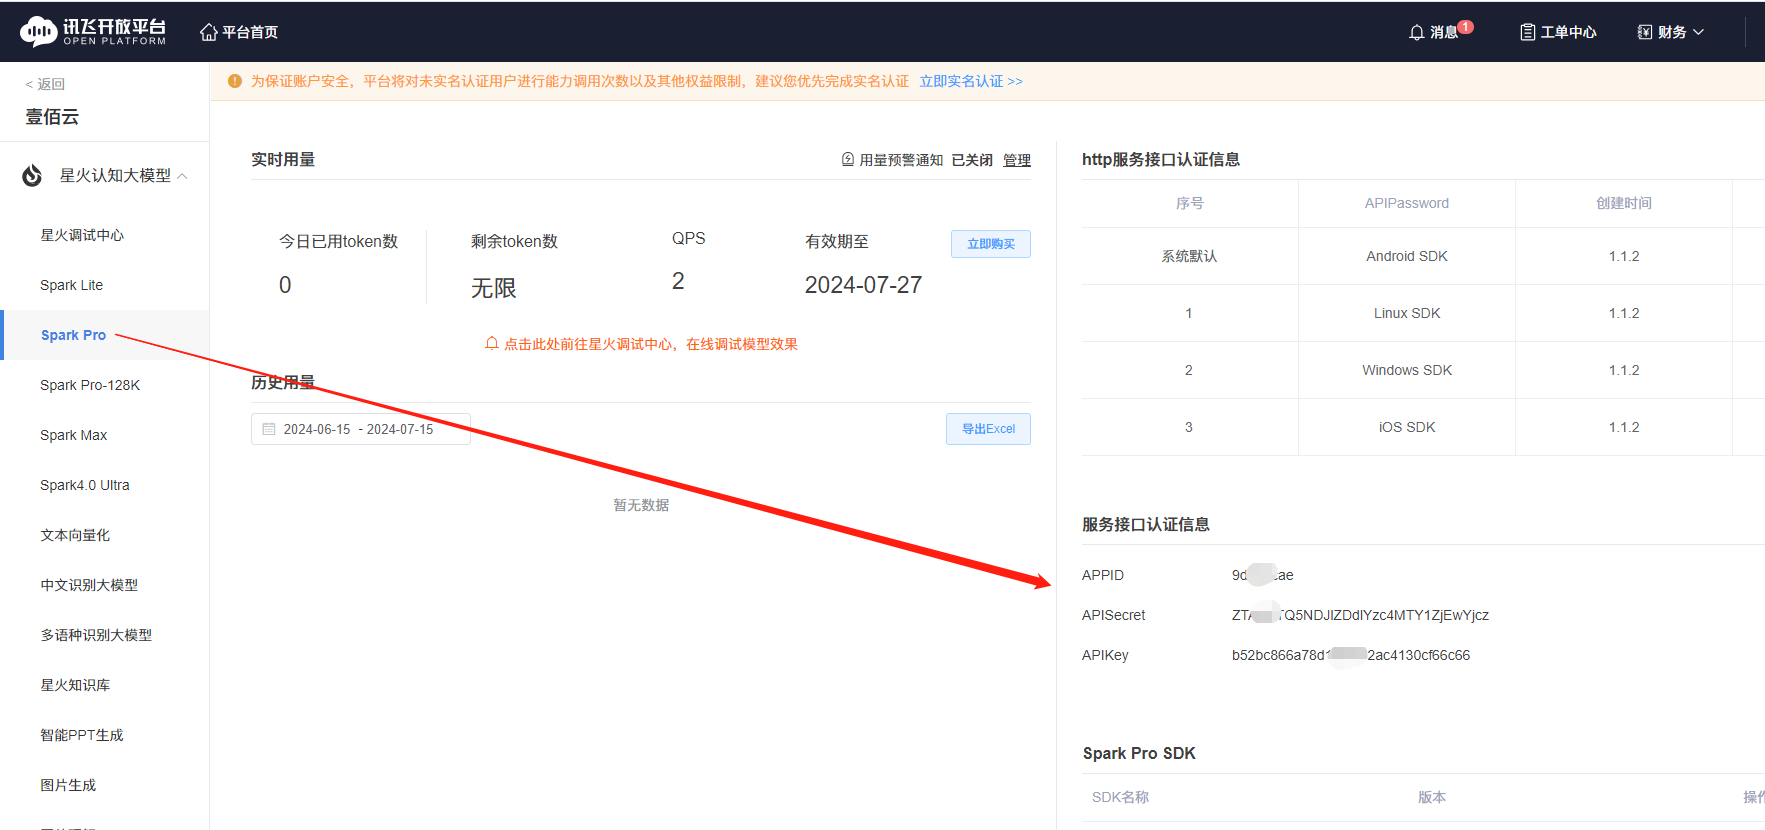Open the 消息 notification bell

1416,32
